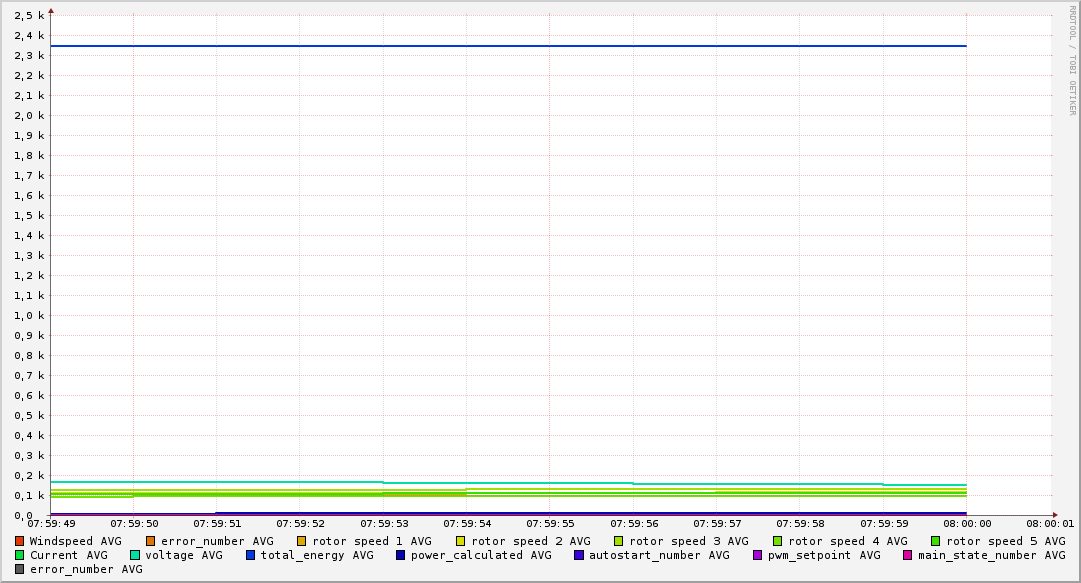Image resolution: width=1081 pixels, height=583 pixels.
Task: Select the green Current AVG swatch
Action: [19, 555]
